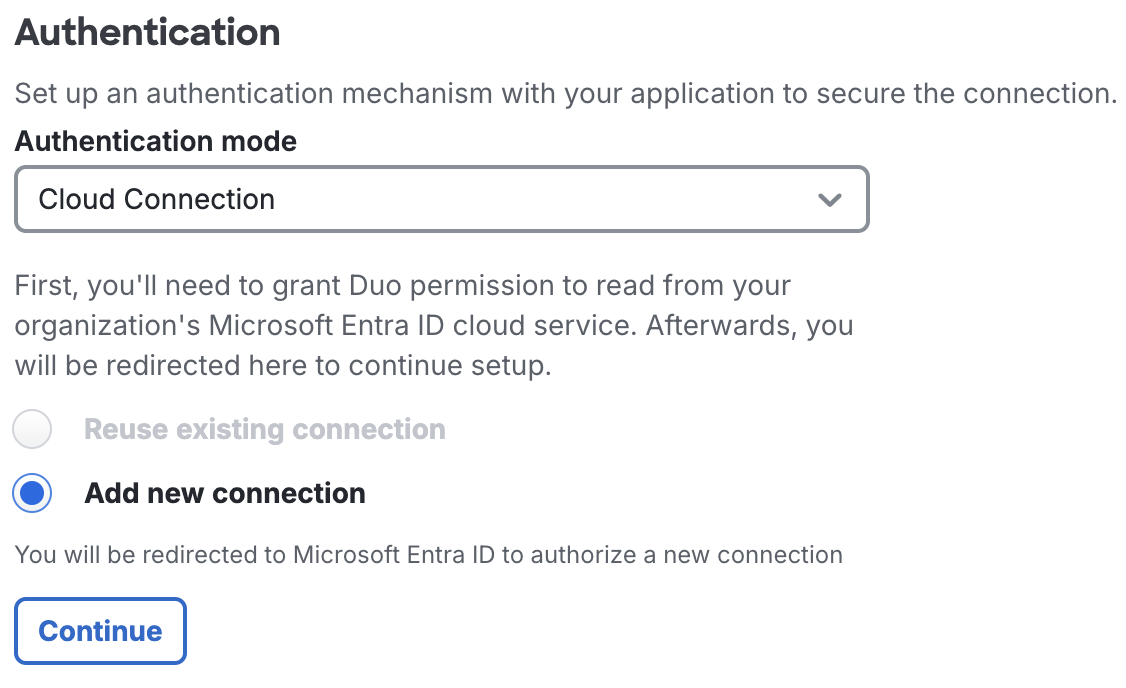The image size is (1126, 688).
Task: Click the disabled radio circle above Add new connection
Action: [31, 429]
